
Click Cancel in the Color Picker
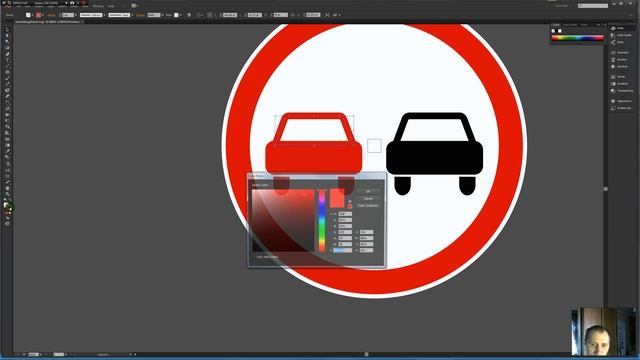point(368,199)
